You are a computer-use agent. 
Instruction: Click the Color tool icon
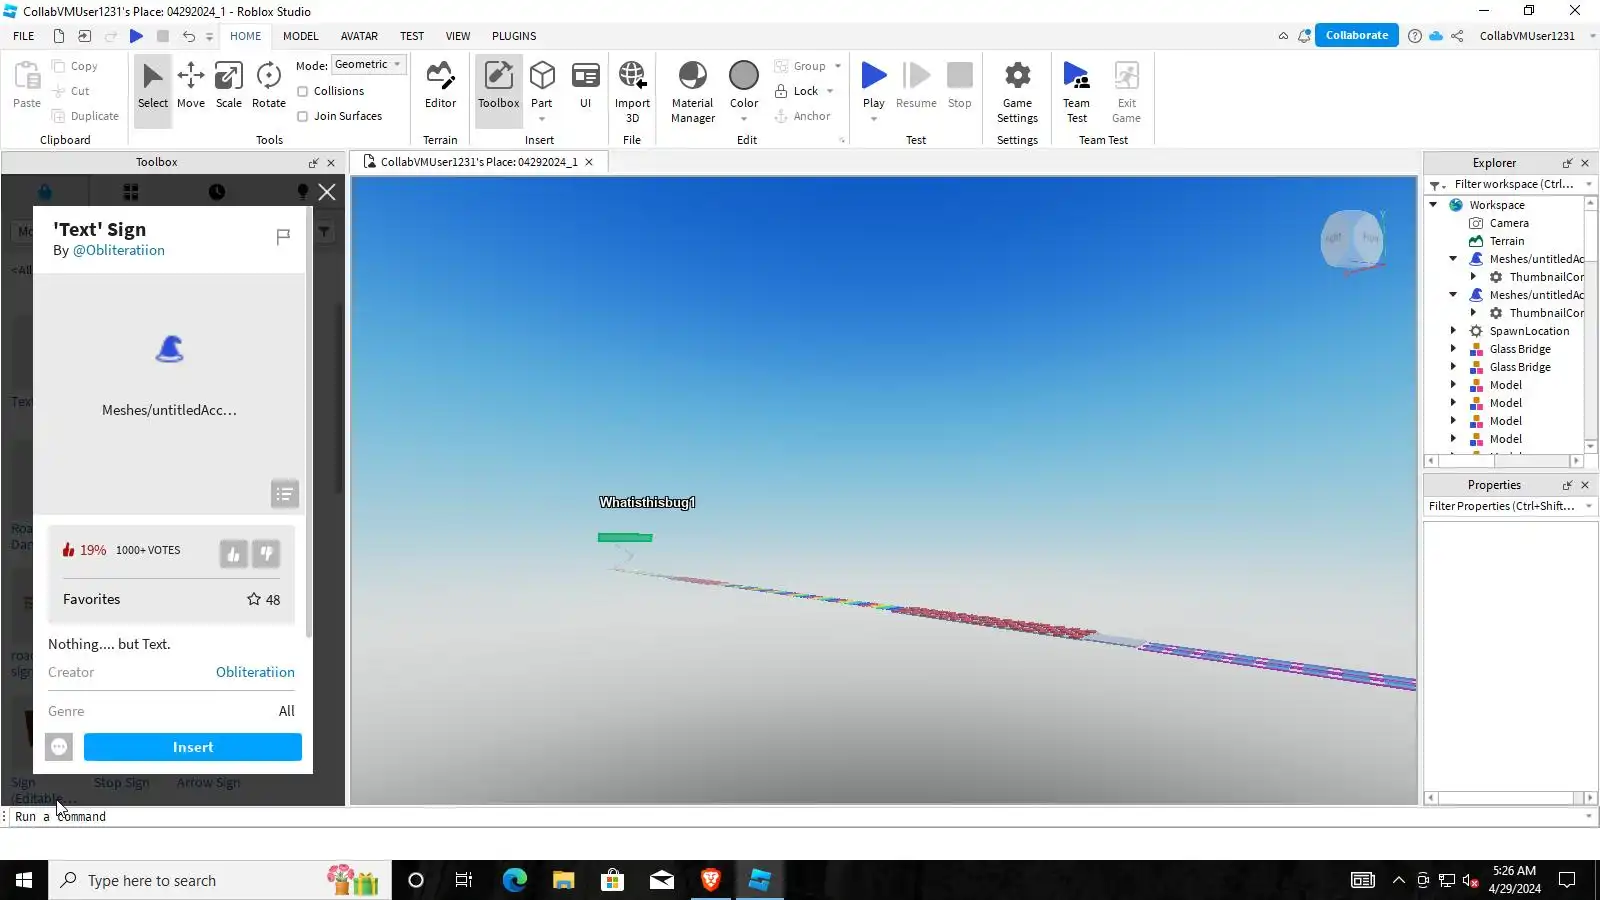click(x=744, y=76)
